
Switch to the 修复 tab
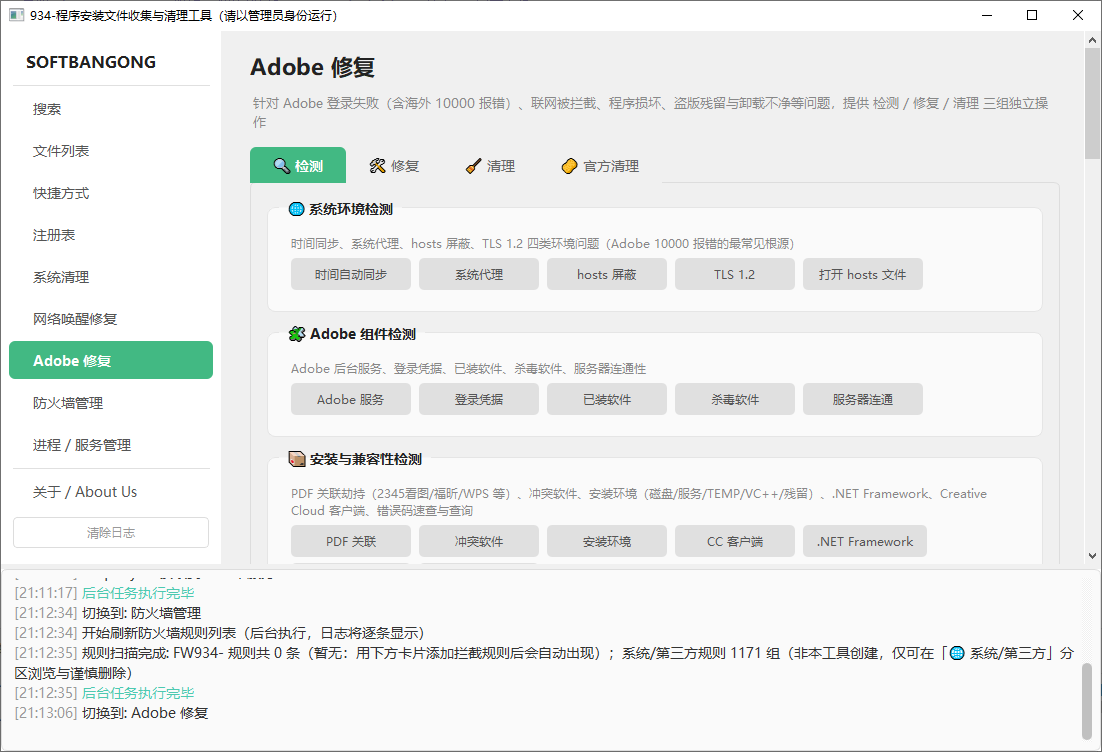394,166
